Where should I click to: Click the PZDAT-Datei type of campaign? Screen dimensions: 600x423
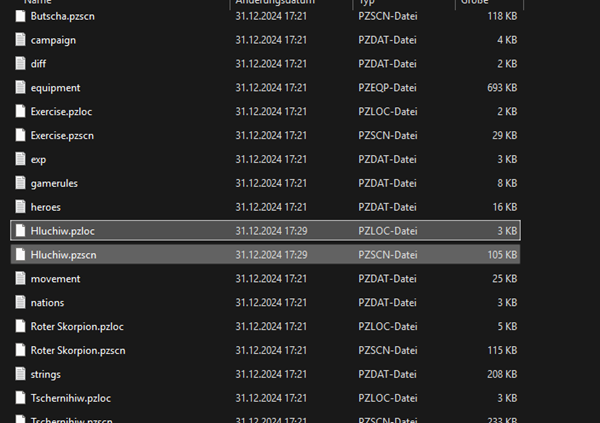pos(387,40)
